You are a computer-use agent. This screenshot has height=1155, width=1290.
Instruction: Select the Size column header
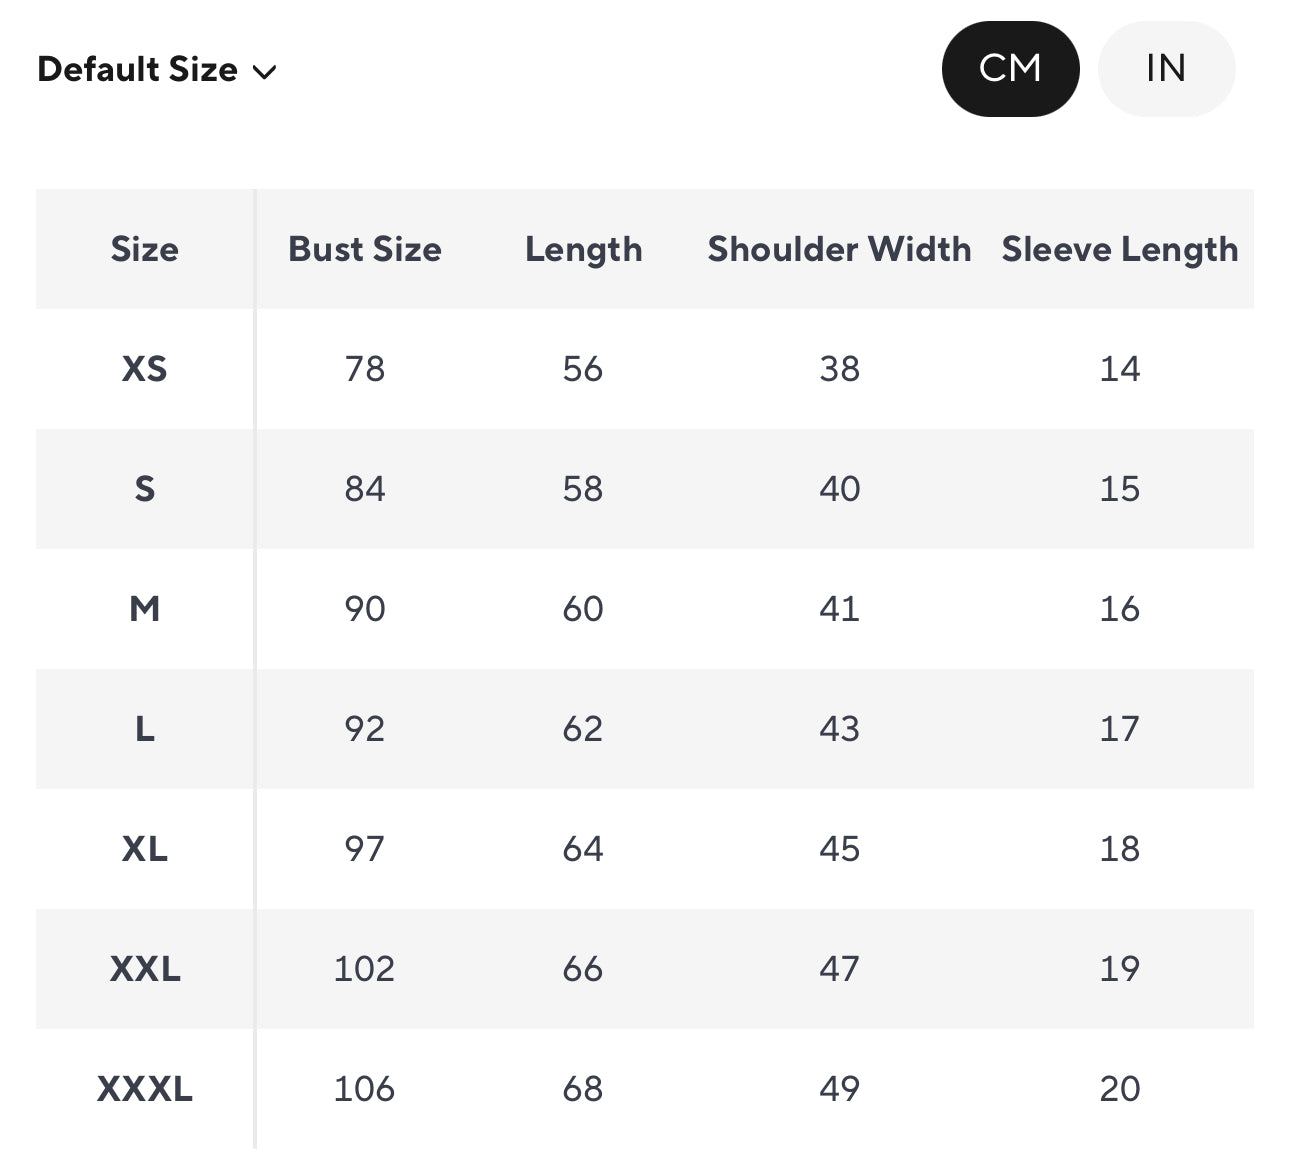[145, 249]
